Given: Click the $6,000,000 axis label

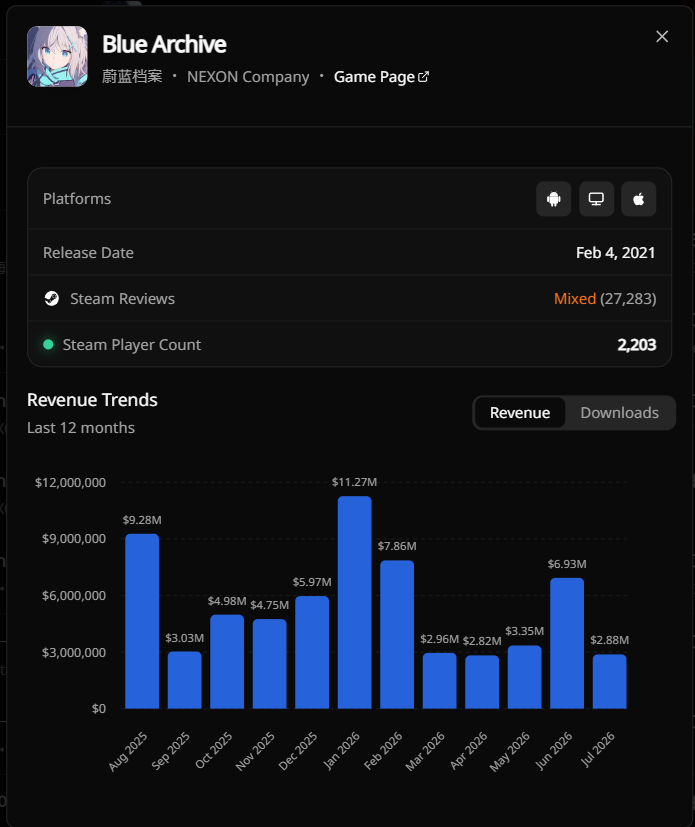Looking at the screenshot, I should [x=74, y=595].
